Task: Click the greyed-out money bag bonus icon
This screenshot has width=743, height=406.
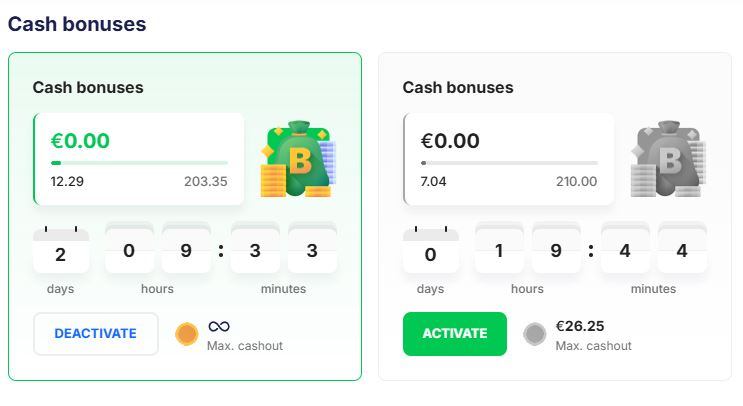Action: [x=668, y=159]
